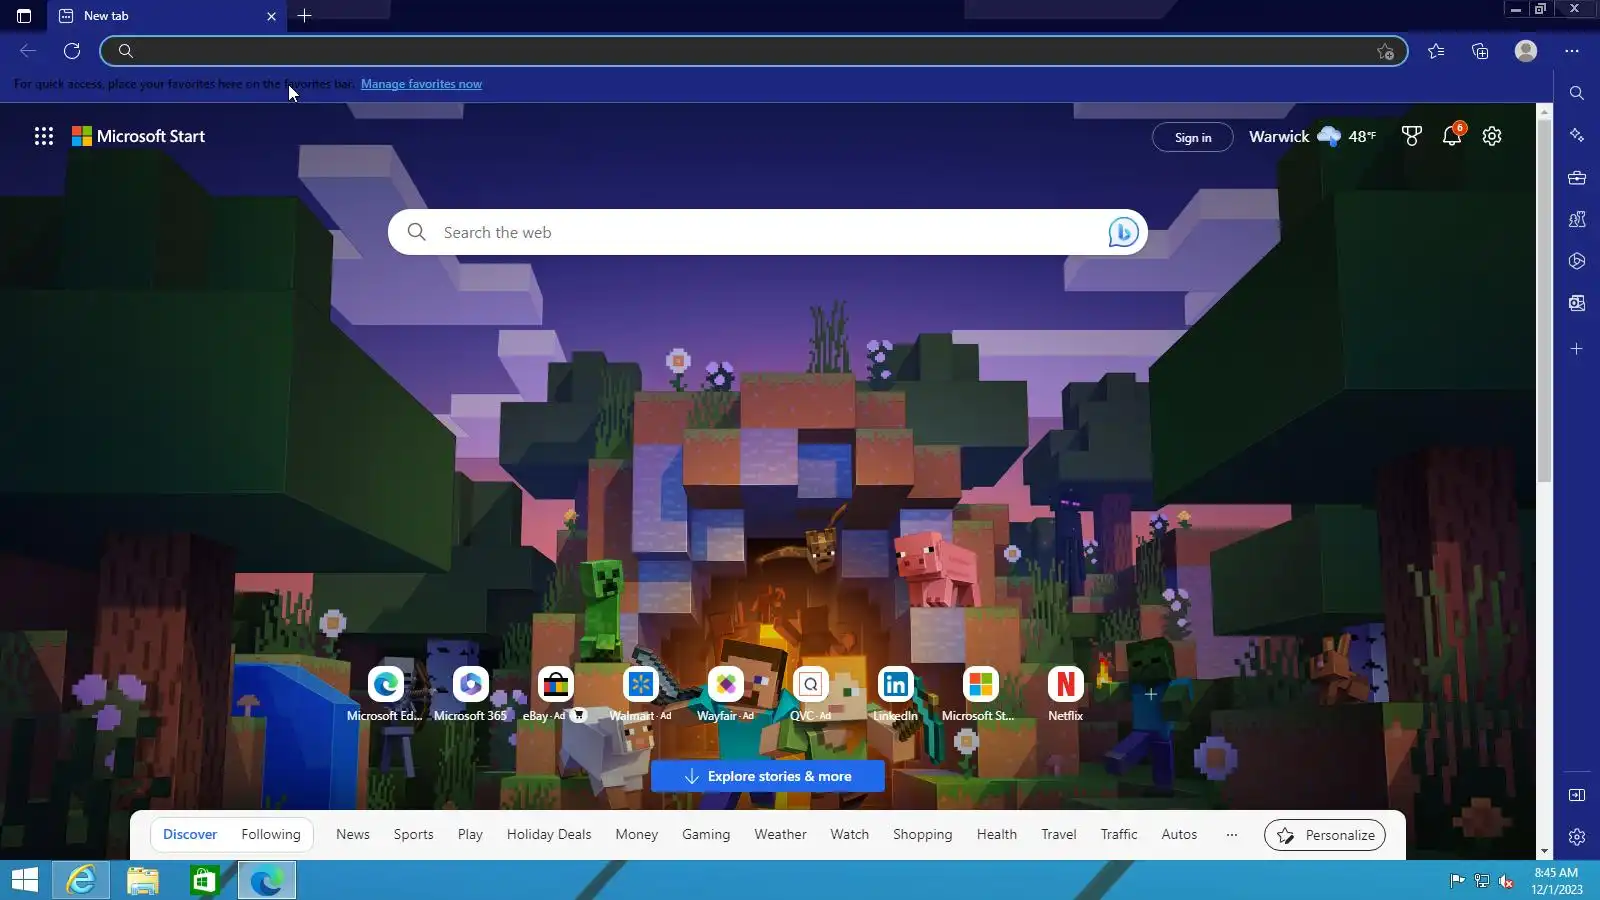Click the Personalize button
This screenshot has height=900, width=1600.
pyautogui.click(x=1325, y=835)
